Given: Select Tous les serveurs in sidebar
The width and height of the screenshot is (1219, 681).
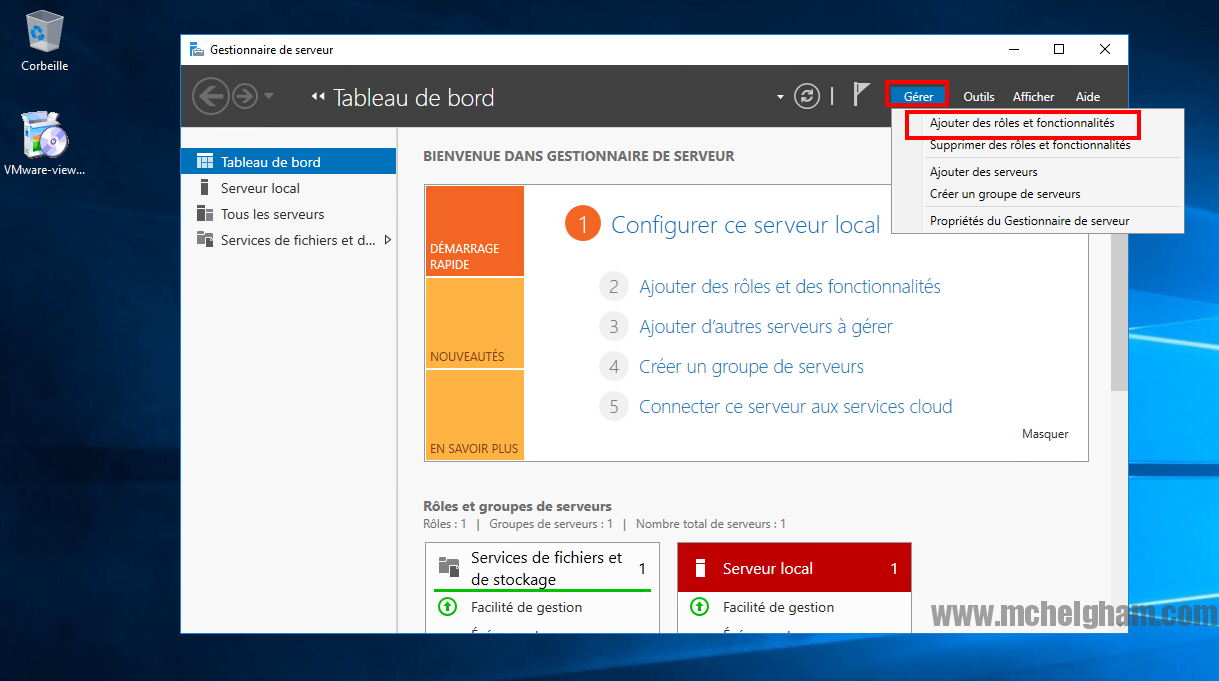Looking at the screenshot, I should (x=288, y=214).
